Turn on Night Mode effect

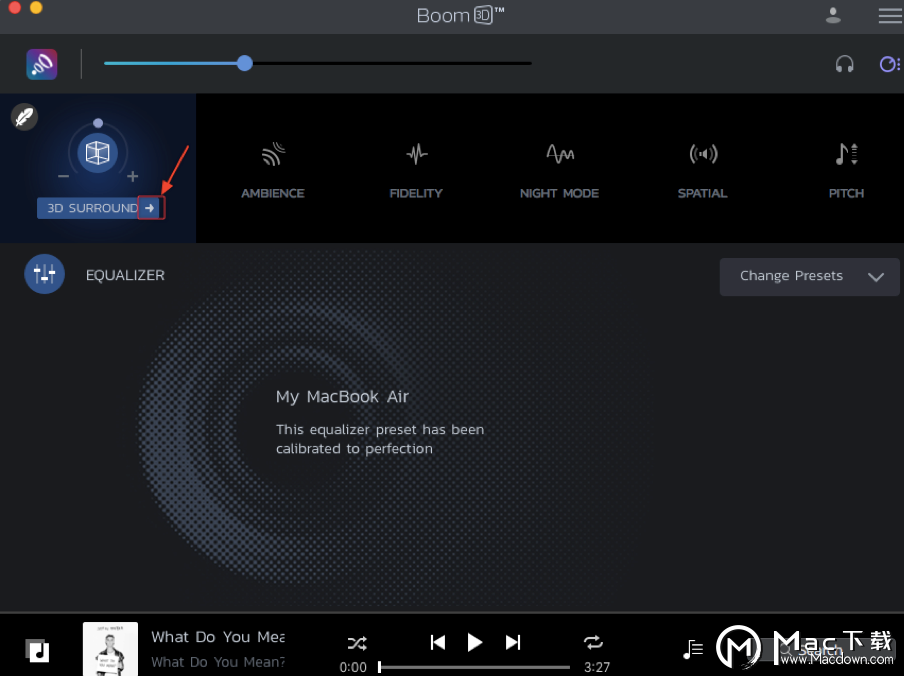559,171
